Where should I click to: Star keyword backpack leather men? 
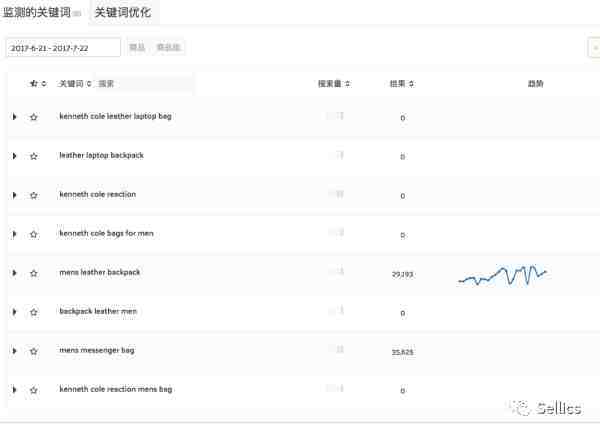[34, 312]
